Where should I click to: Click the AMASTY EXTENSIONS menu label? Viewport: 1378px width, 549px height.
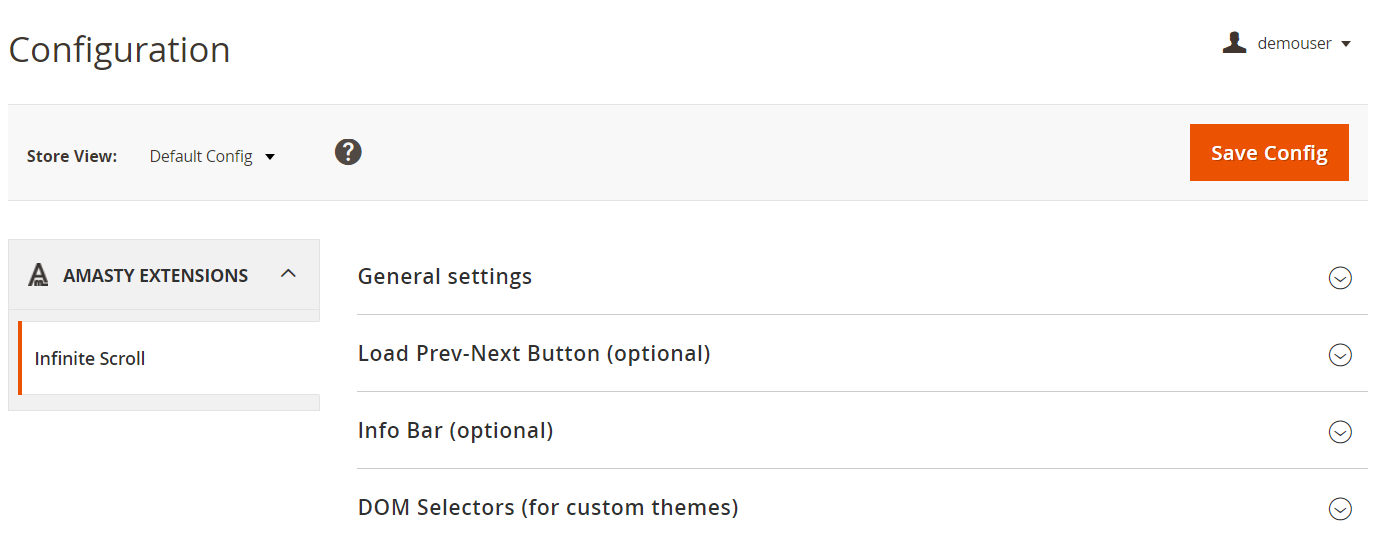click(x=155, y=275)
